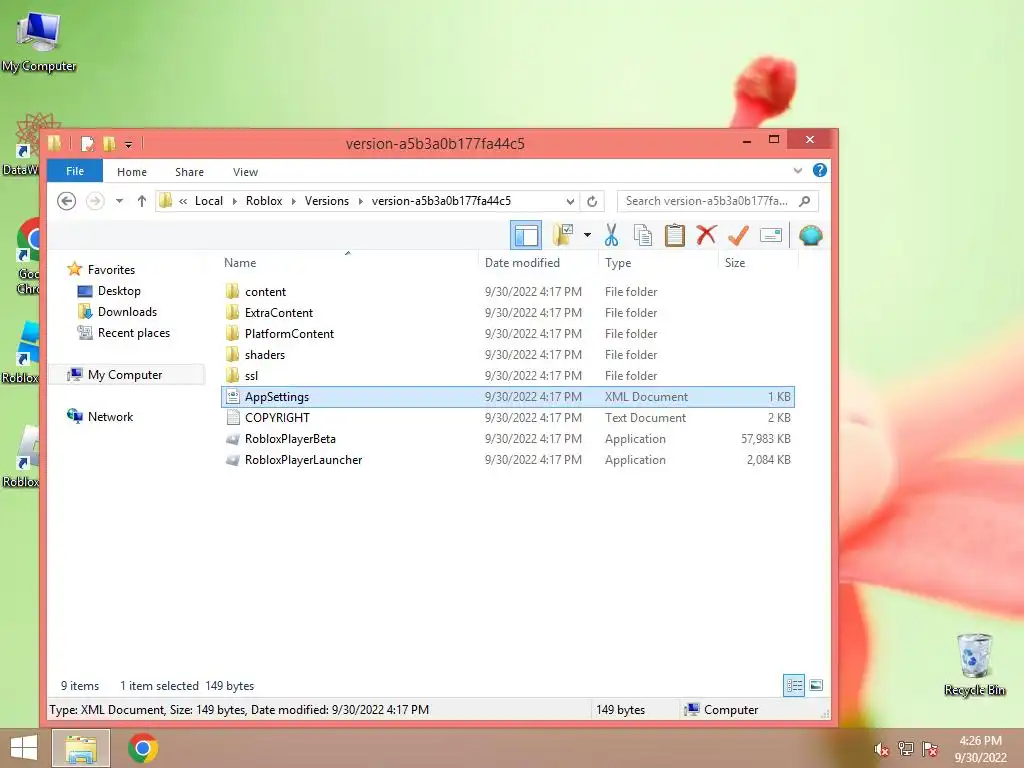The image size is (1024, 768).
Task: Toggle the navigation pane layout button
Action: [x=526, y=235]
